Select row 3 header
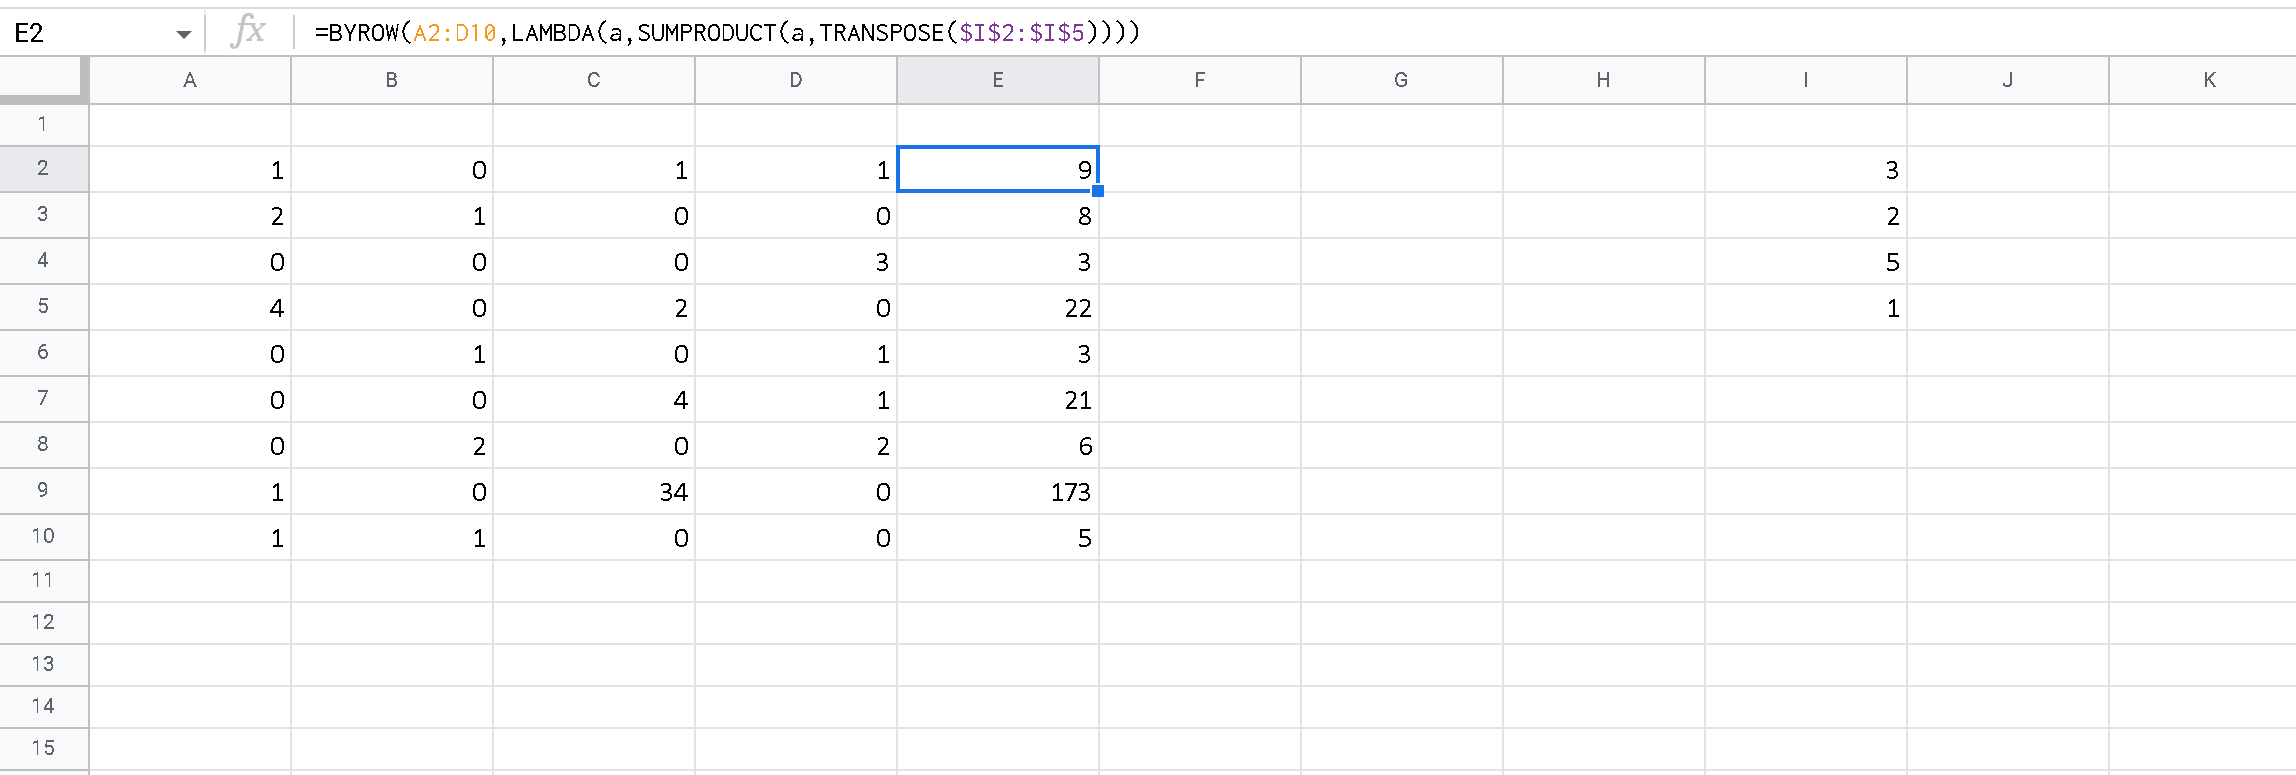2296x775 pixels. coord(44,215)
